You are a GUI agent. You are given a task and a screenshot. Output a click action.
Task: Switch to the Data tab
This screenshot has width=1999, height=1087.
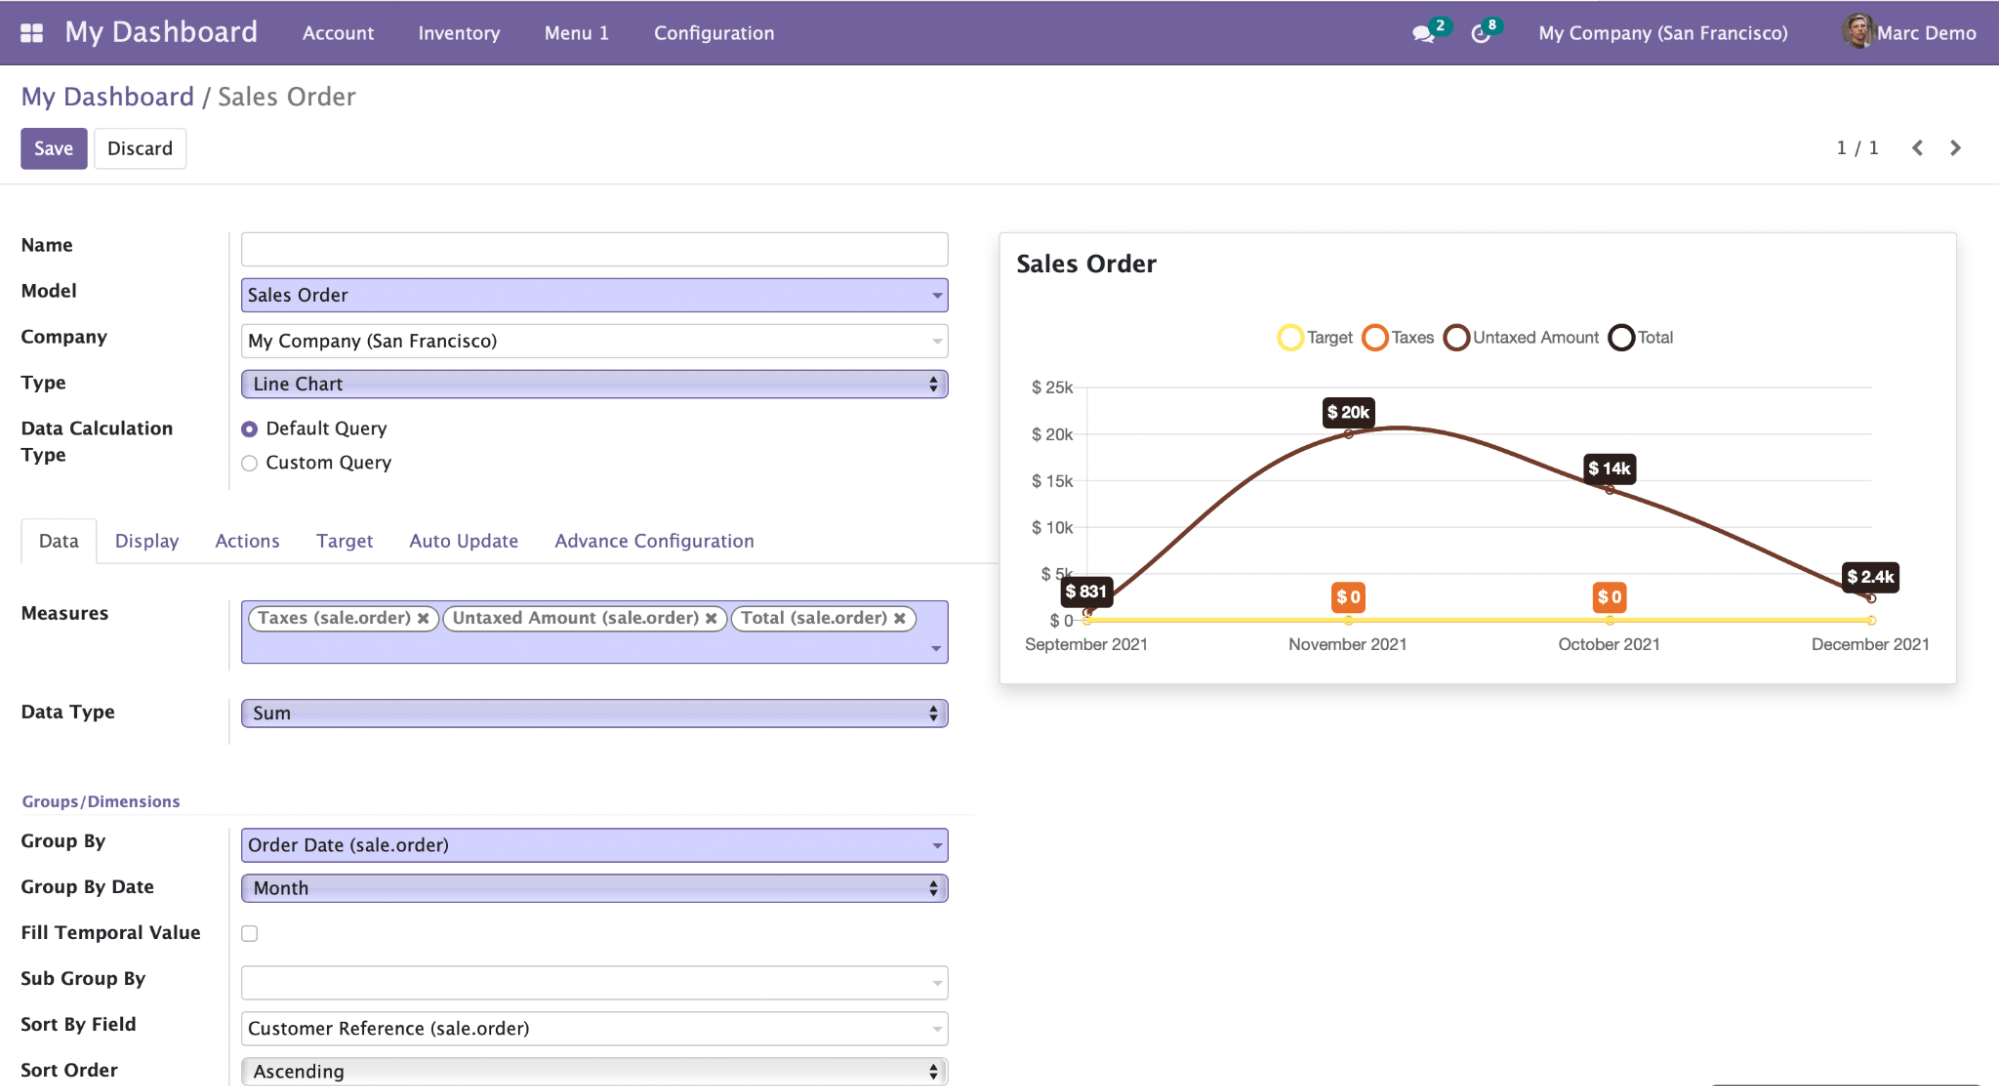coord(59,541)
